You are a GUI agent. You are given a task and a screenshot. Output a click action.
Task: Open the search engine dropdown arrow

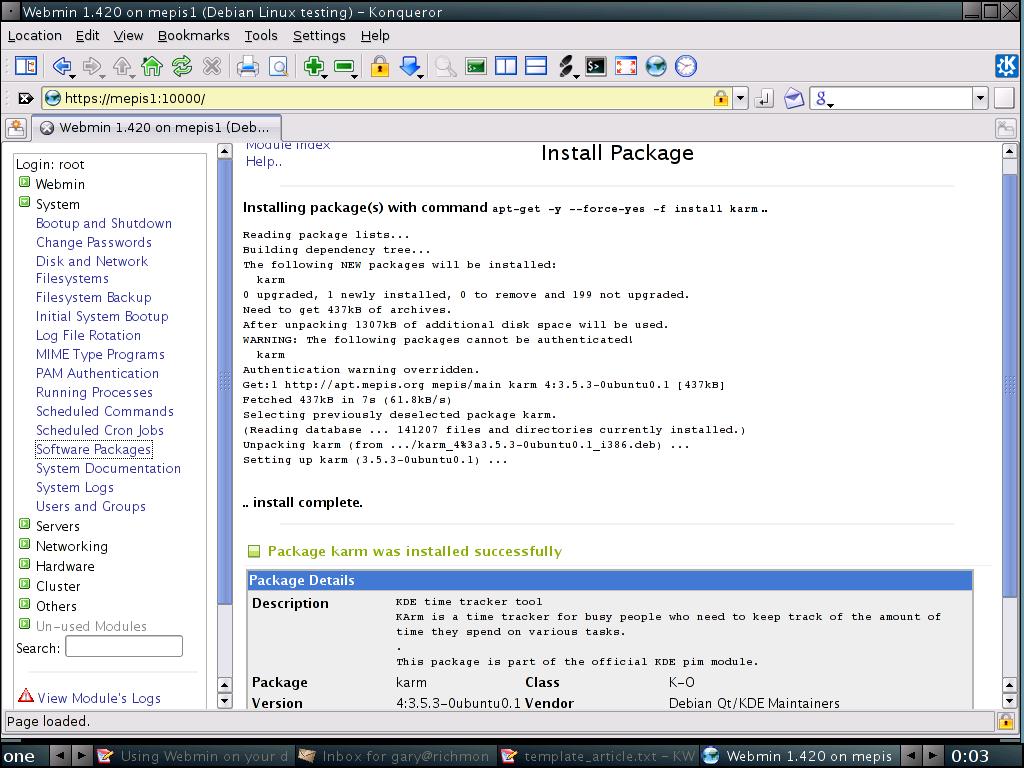point(980,99)
